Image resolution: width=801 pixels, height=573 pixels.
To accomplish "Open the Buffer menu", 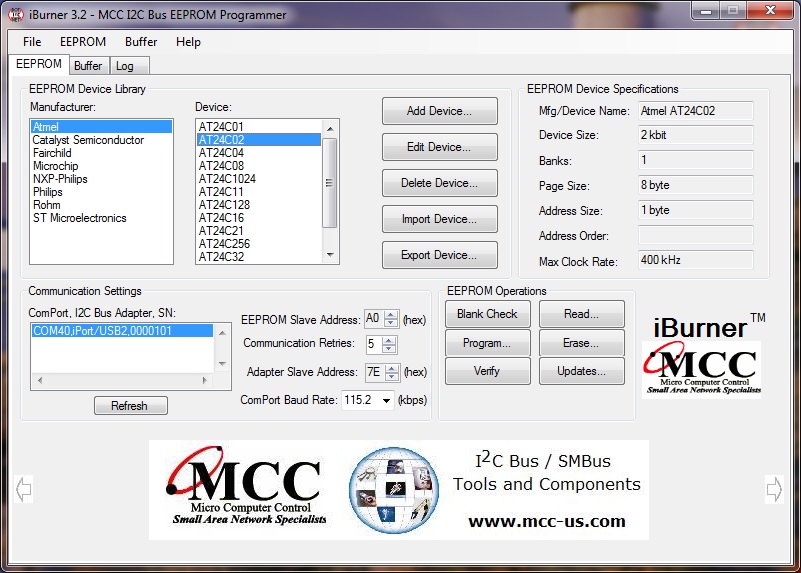I will [x=141, y=42].
